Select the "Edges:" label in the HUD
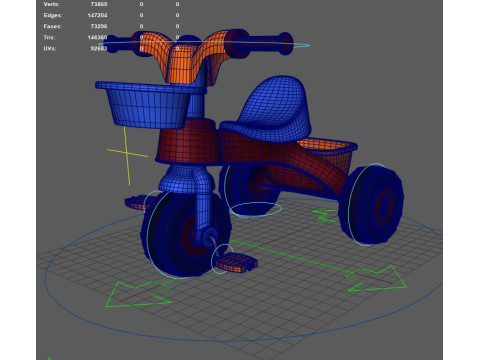The width and height of the screenshot is (480, 360). click(x=53, y=15)
